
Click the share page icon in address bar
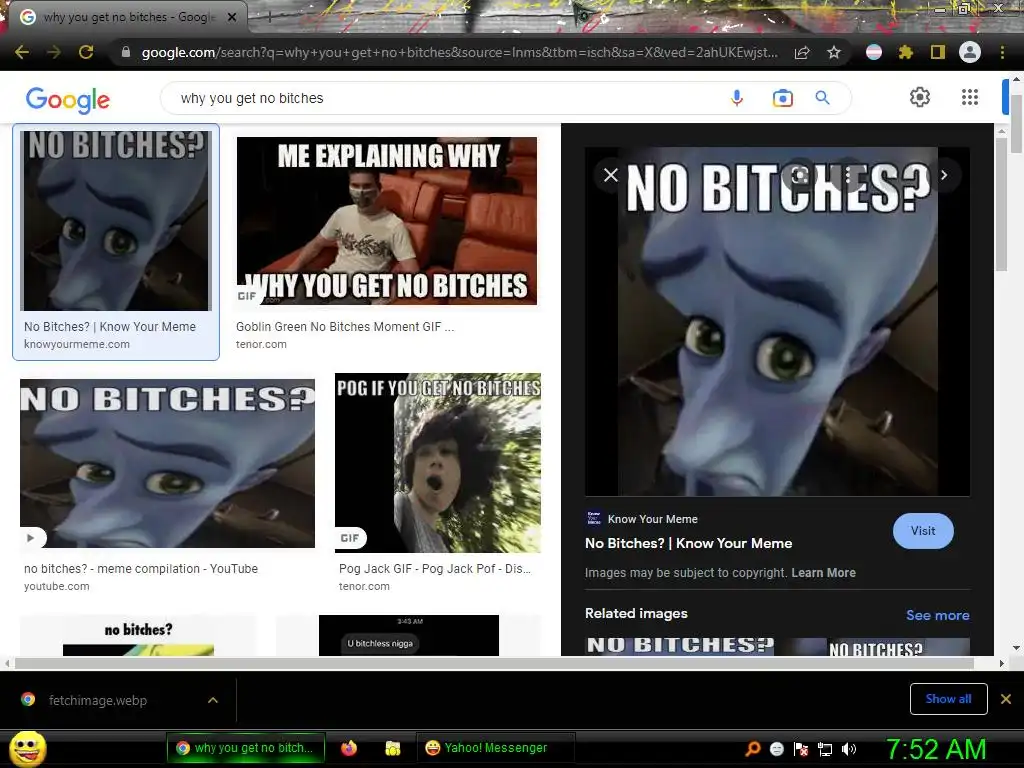tap(802, 52)
